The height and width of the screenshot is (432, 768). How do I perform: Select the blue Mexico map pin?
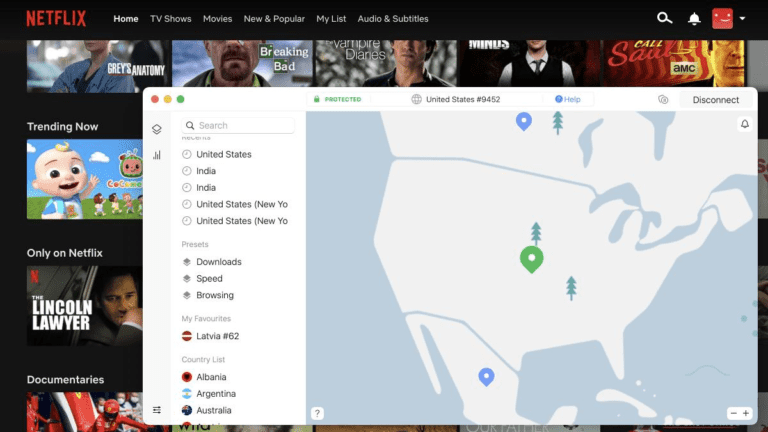click(x=486, y=376)
